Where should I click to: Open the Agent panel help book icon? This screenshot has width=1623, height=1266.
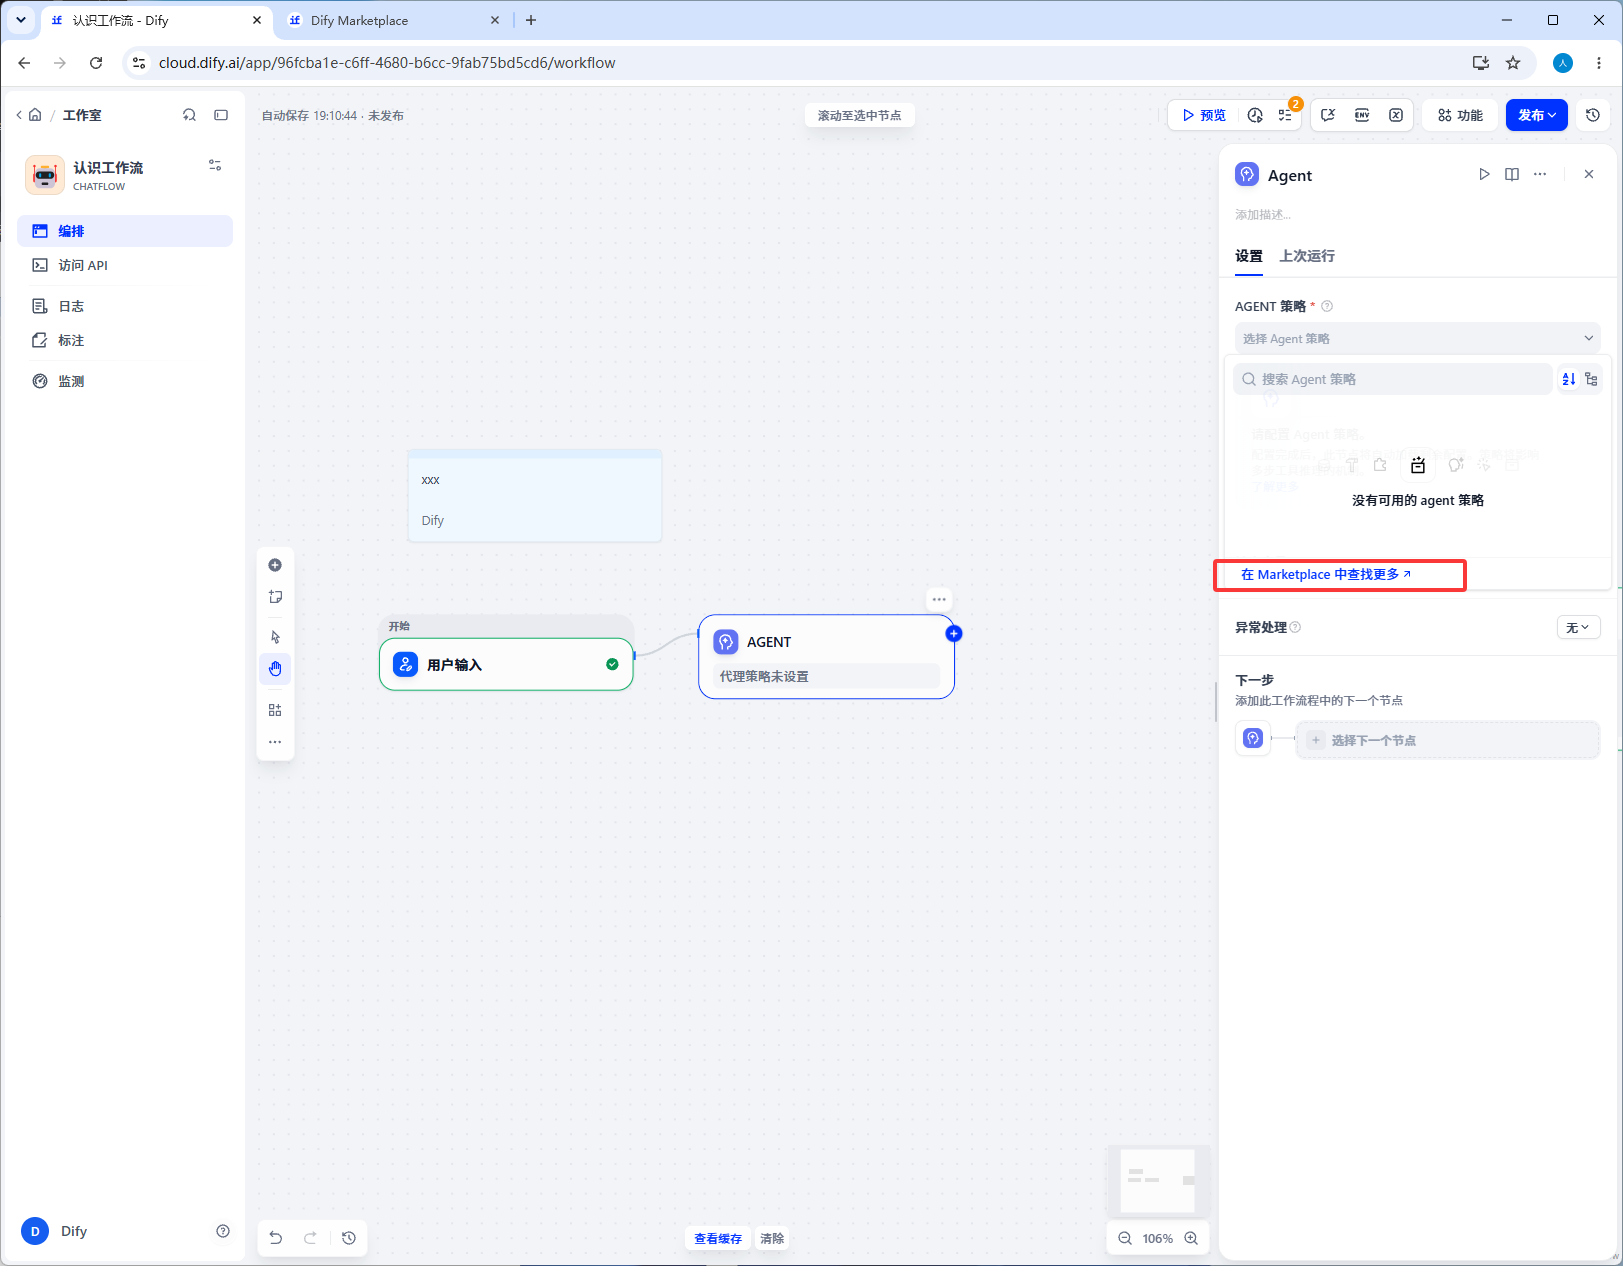pos(1512,174)
